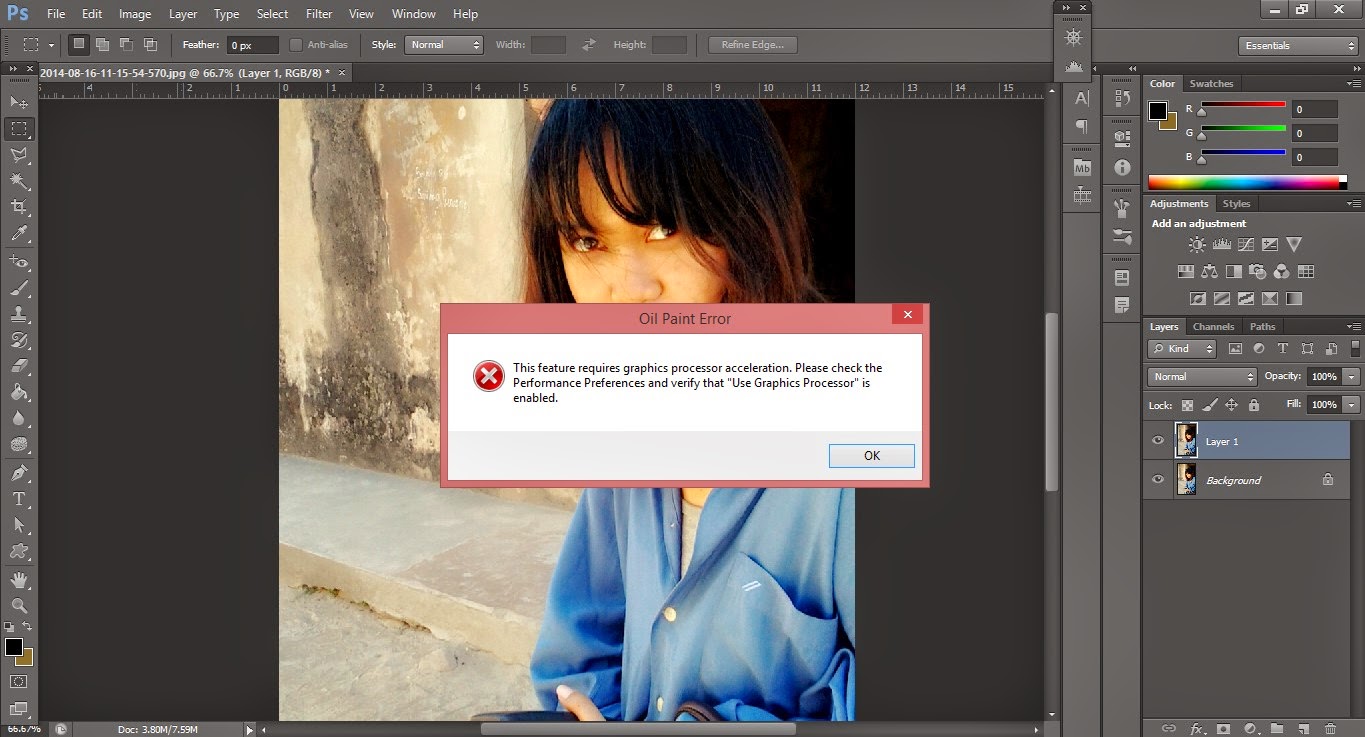Enable the Anti-alias checkbox
Screen dimensions: 1365x737
tap(296, 44)
